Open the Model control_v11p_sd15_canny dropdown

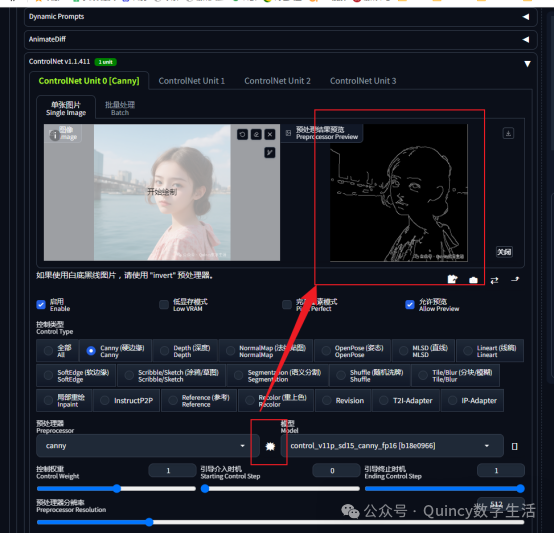(392, 446)
